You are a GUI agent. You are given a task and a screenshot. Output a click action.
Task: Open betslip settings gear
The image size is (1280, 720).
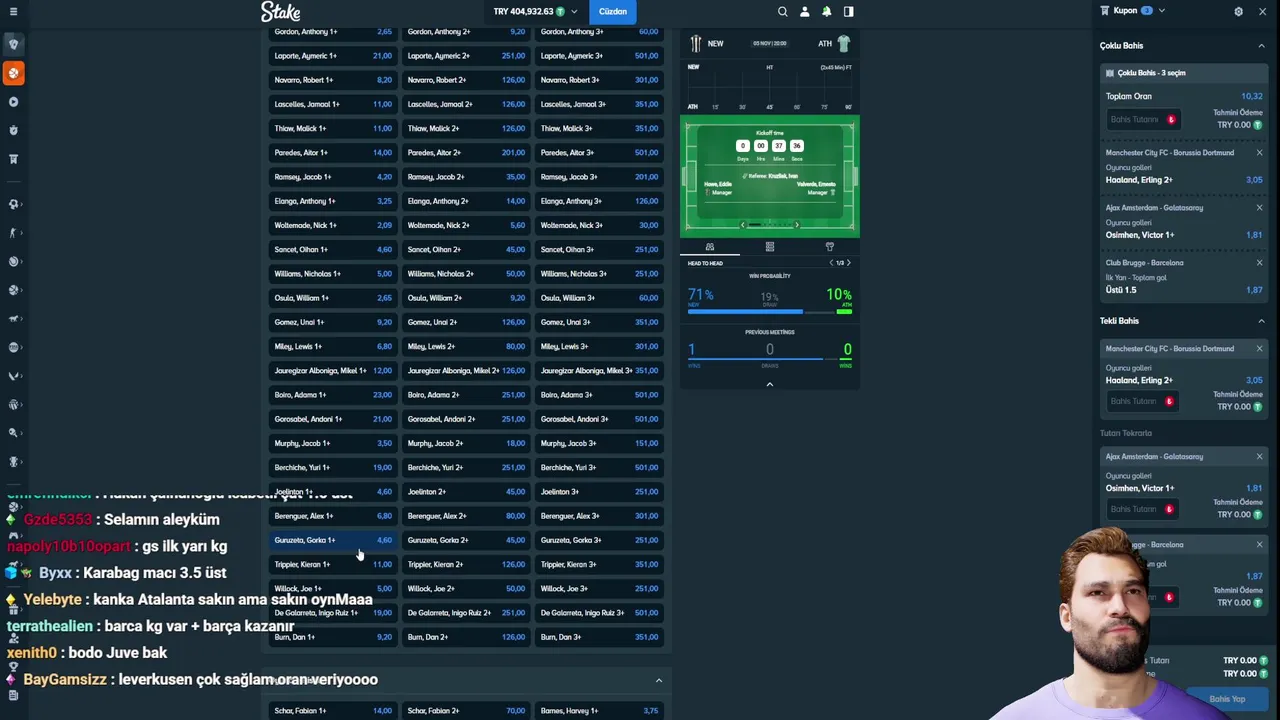coord(1238,11)
